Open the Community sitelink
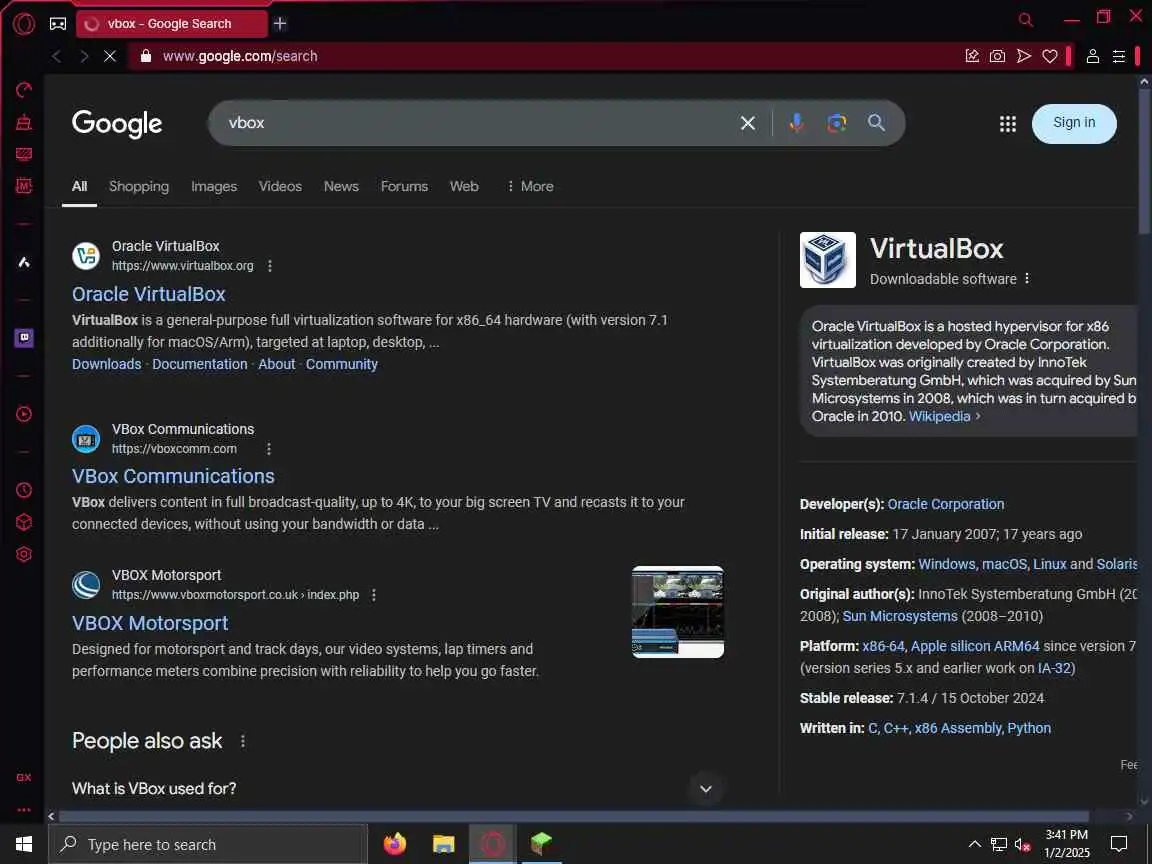 (342, 364)
